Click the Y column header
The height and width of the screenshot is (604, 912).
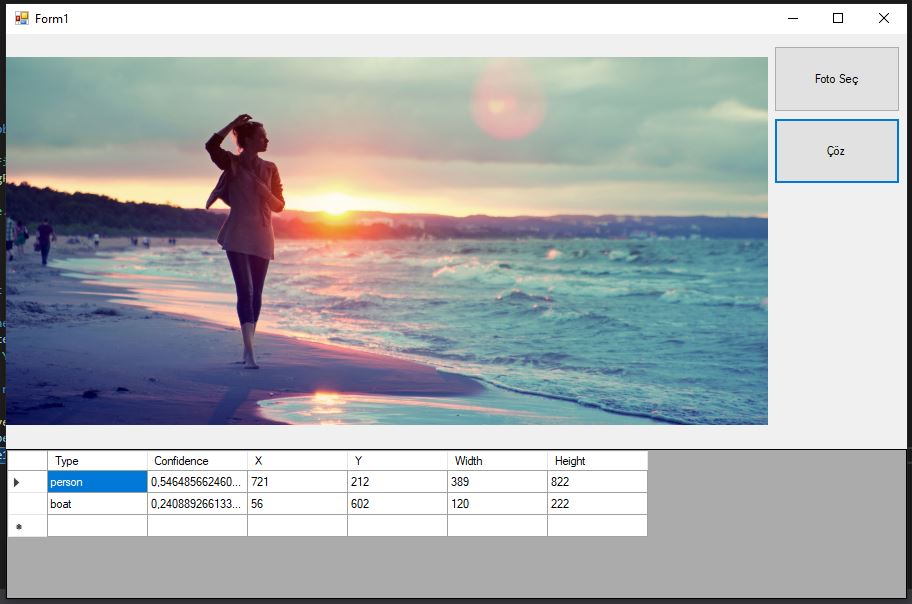pyautogui.click(x=397, y=461)
